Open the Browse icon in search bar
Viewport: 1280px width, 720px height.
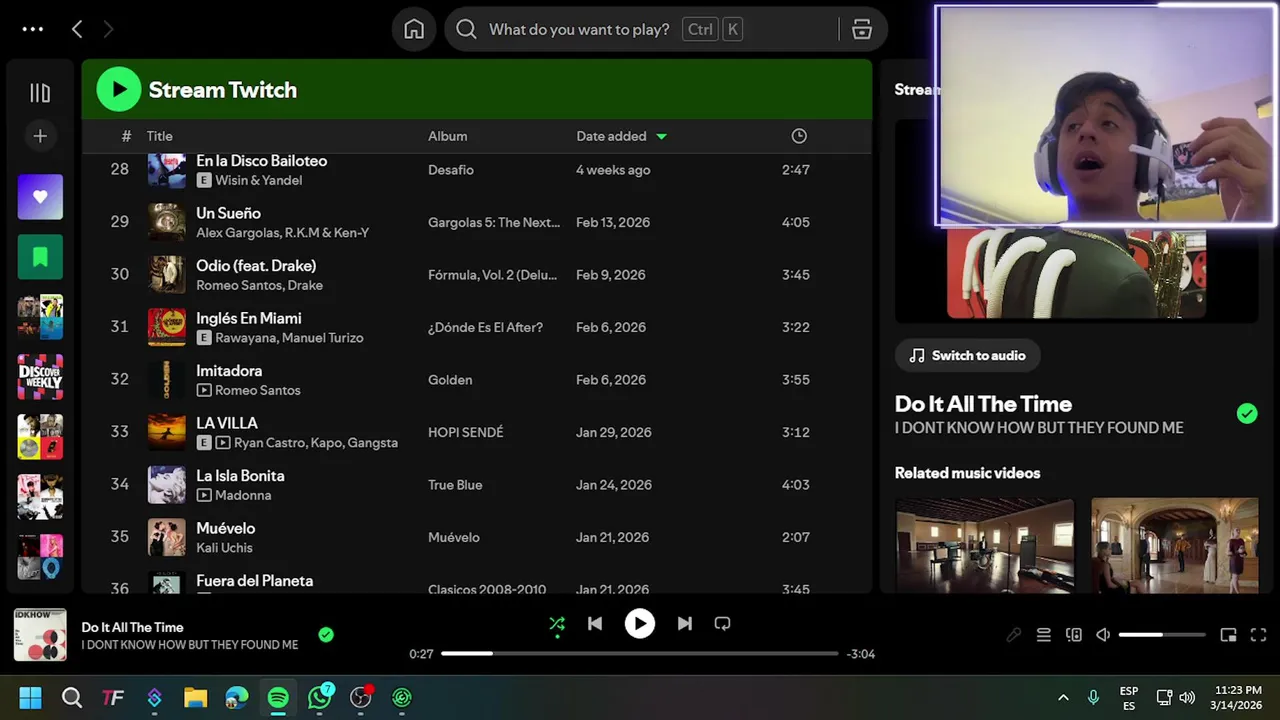pos(862,29)
